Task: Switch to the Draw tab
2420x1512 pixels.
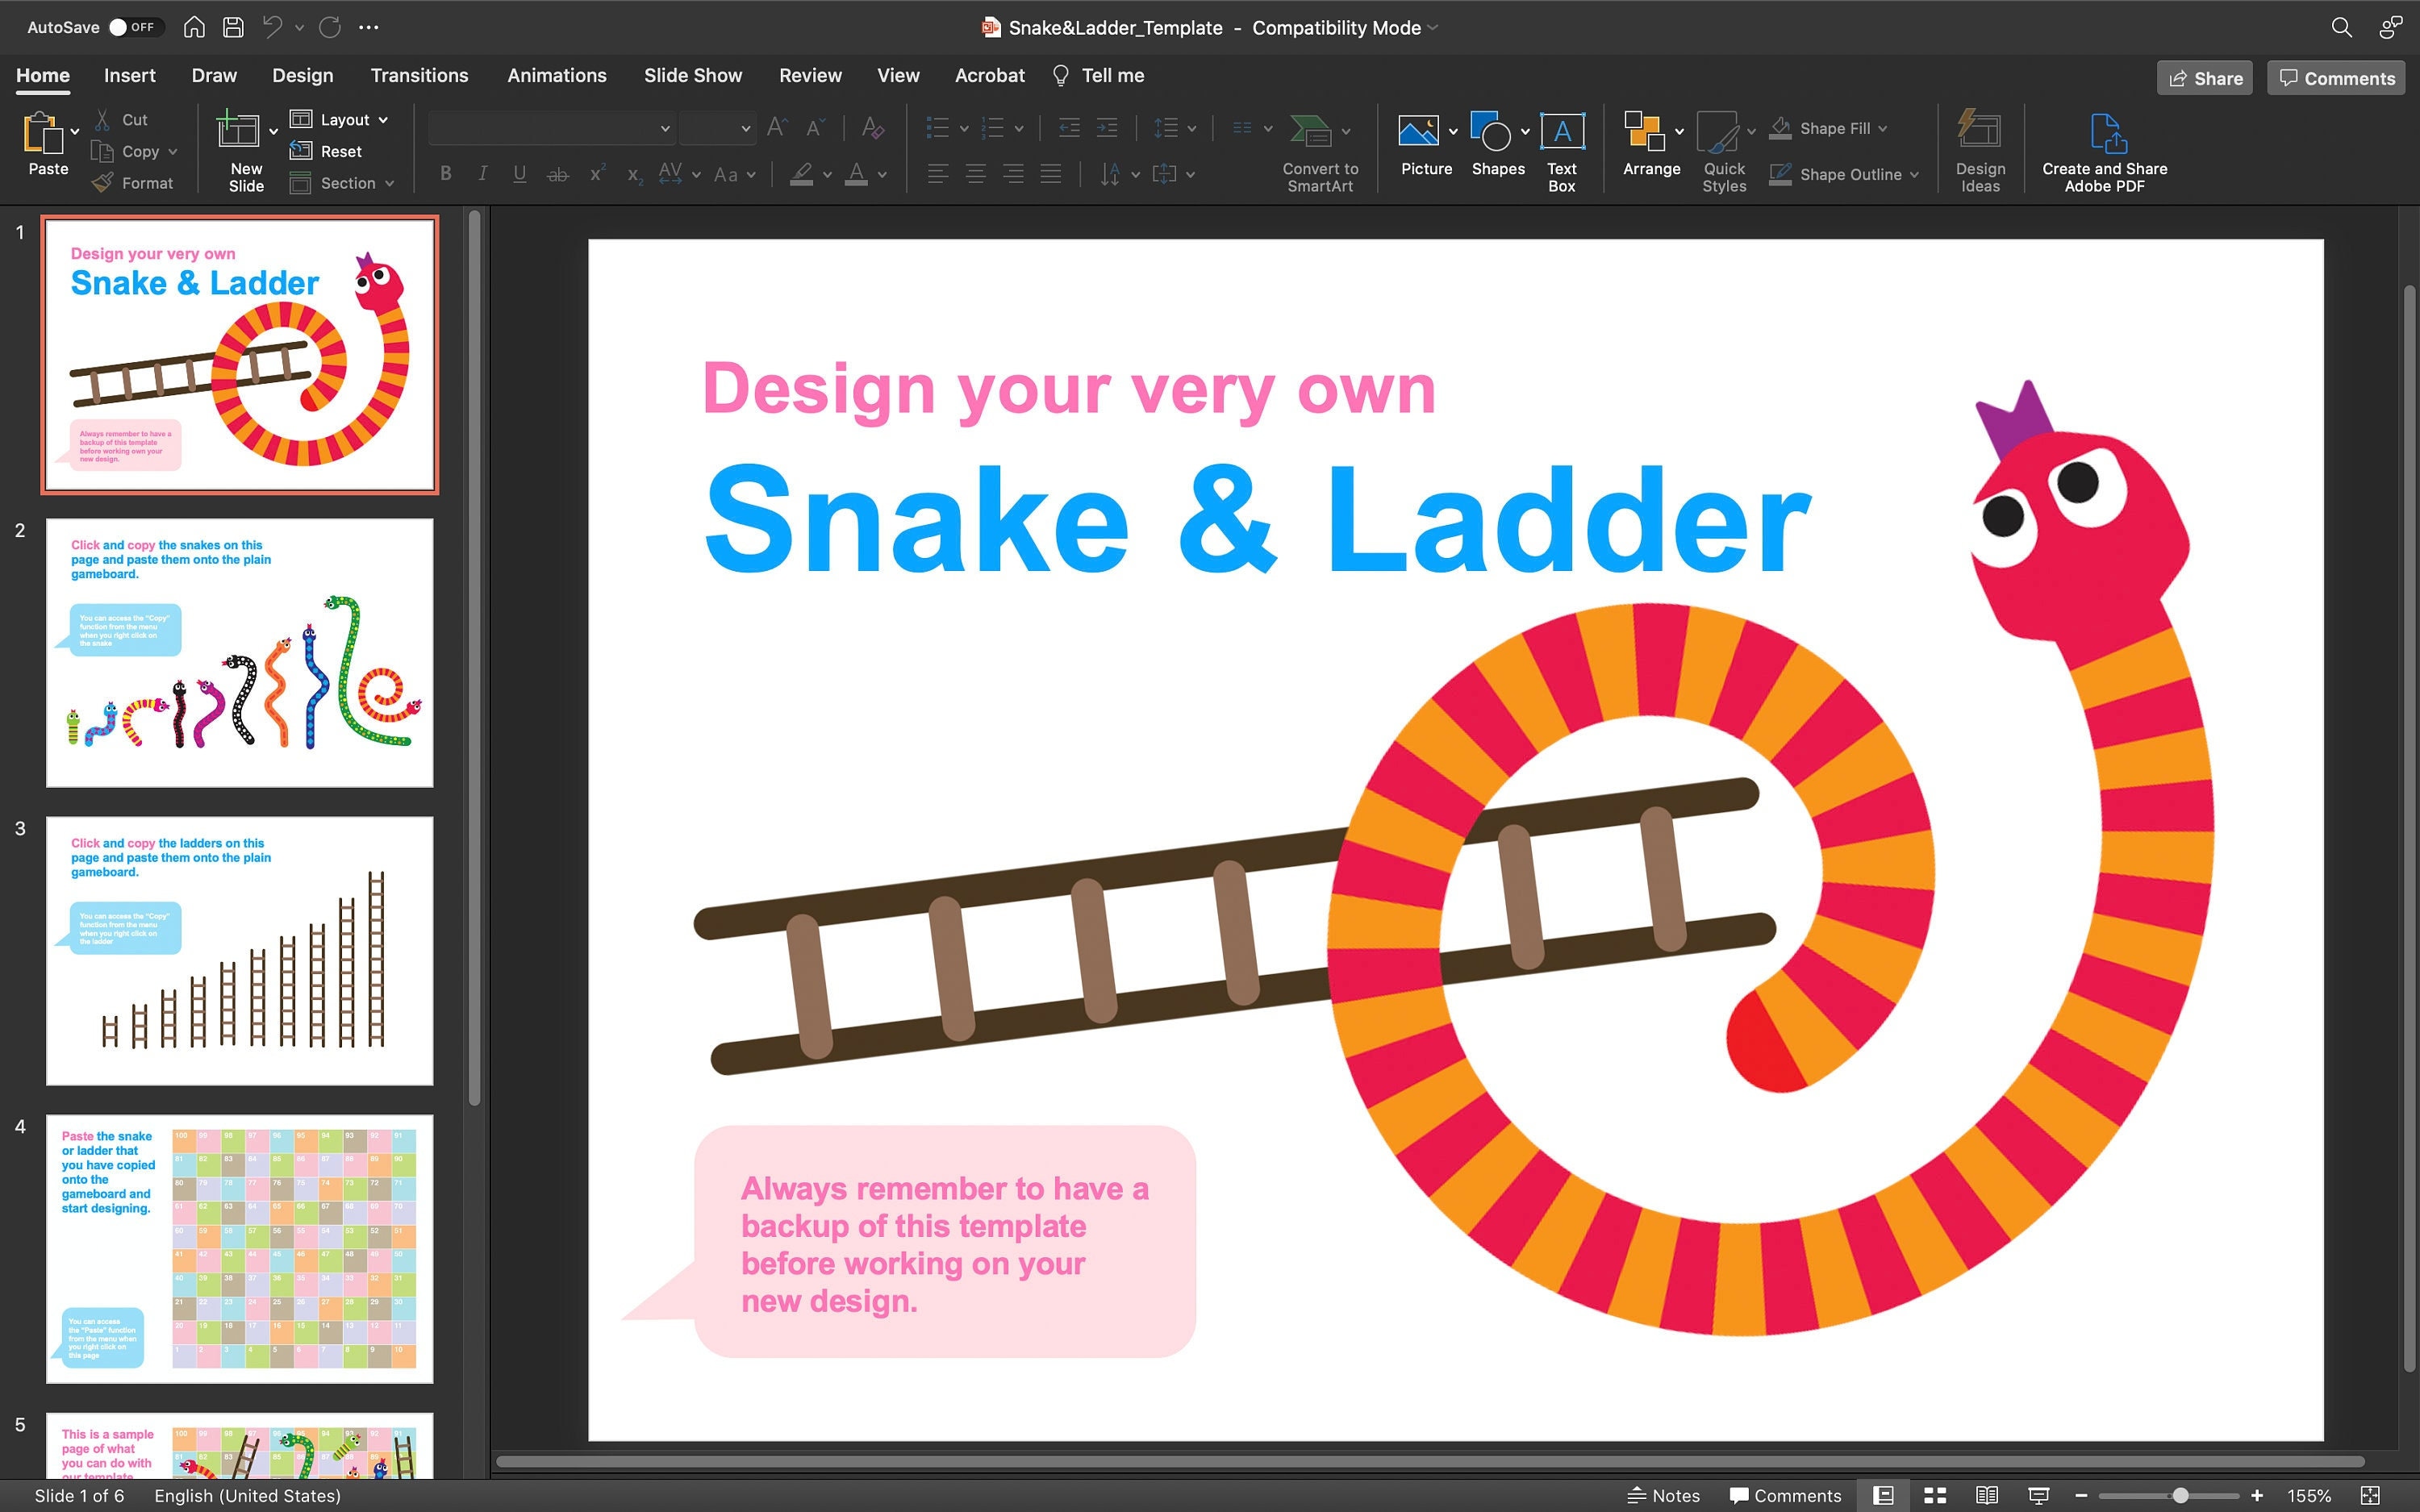Action: pyautogui.click(x=214, y=75)
